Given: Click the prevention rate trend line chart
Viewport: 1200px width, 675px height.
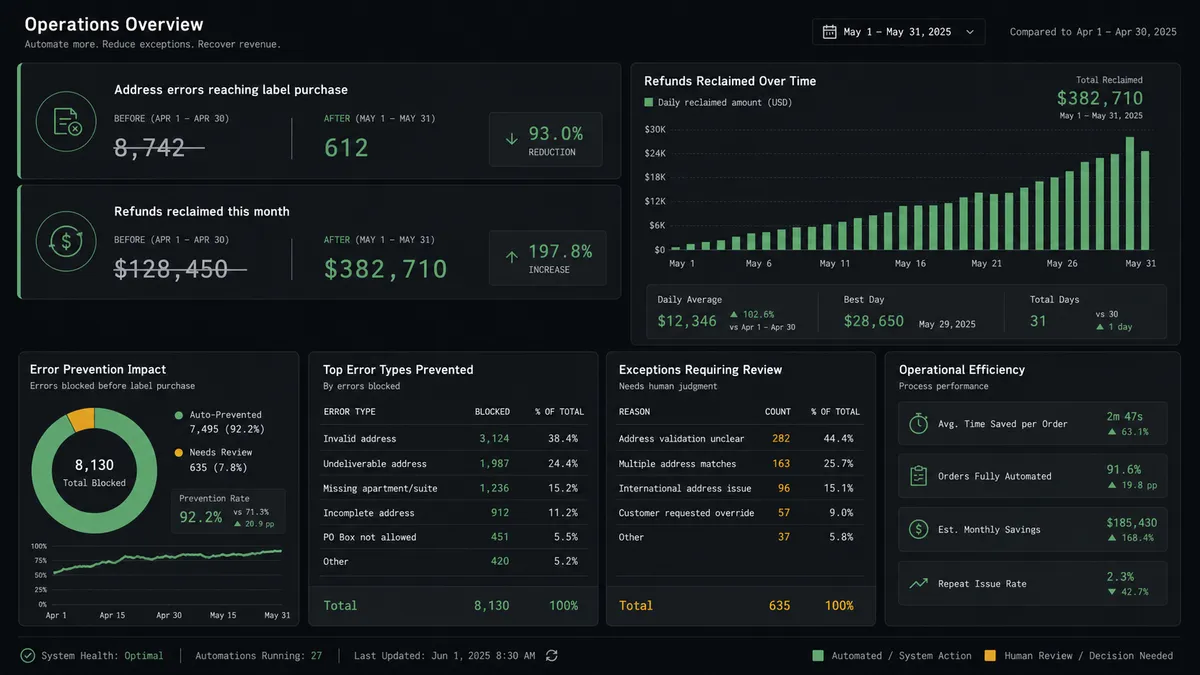Looking at the screenshot, I should tap(166, 562).
